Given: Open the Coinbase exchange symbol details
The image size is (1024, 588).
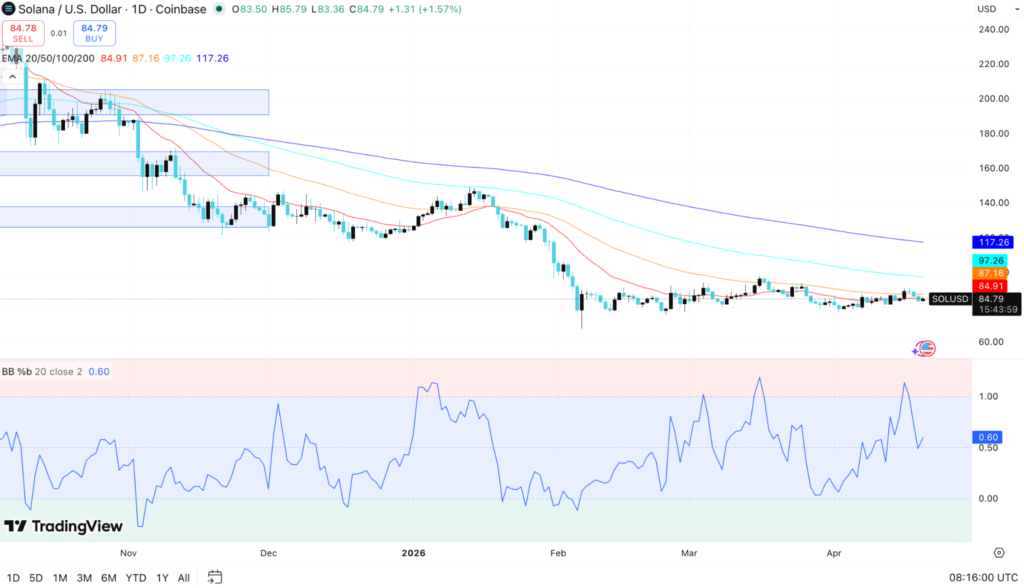Looking at the screenshot, I should [x=180, y=9].
